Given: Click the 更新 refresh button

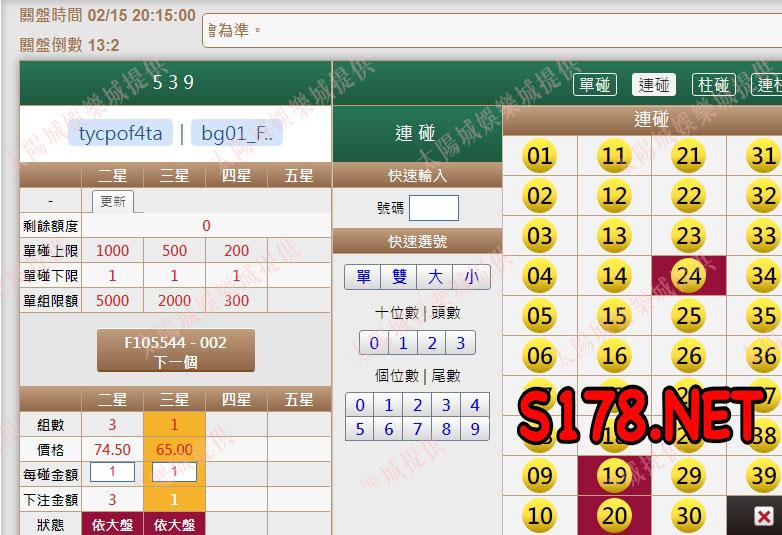Looking at the screenshot, I should (x=113, y=201).
